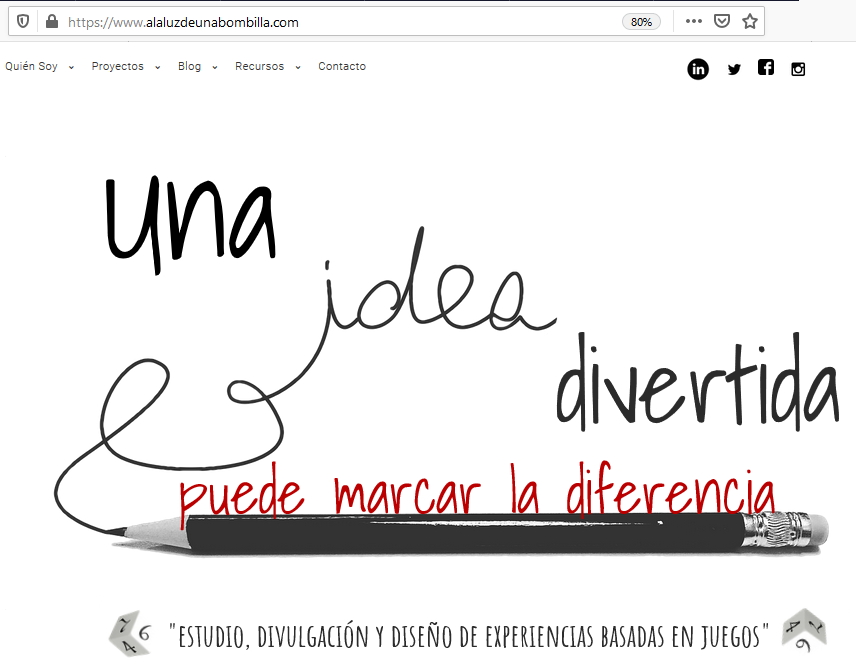This screenshot has height=664, width=856.
Task: Bookmark this page with the star
Action: [750, 21]
